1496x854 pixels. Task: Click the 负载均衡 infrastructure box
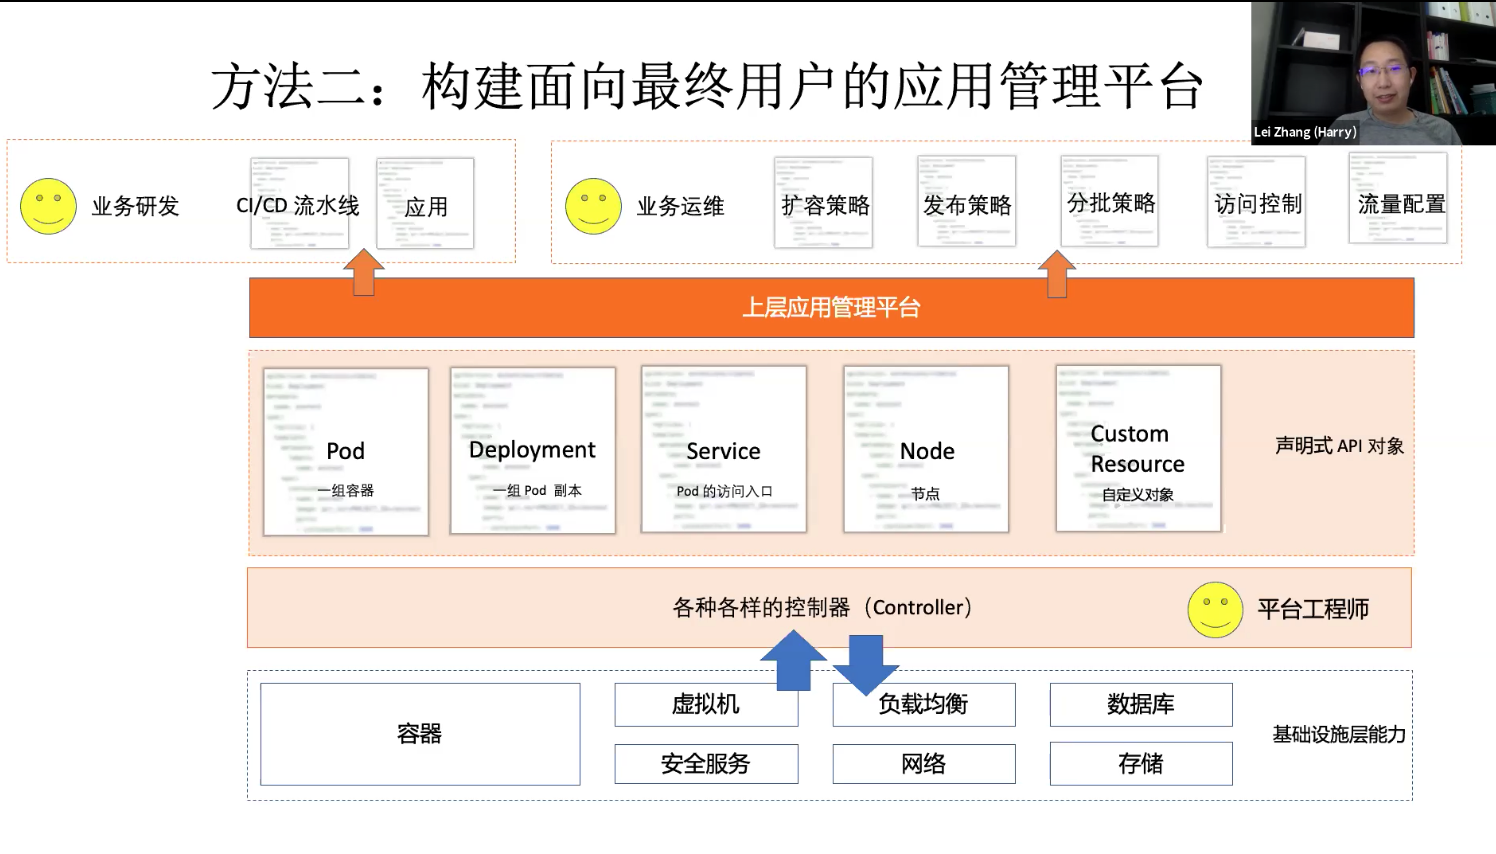coord(924,704)
